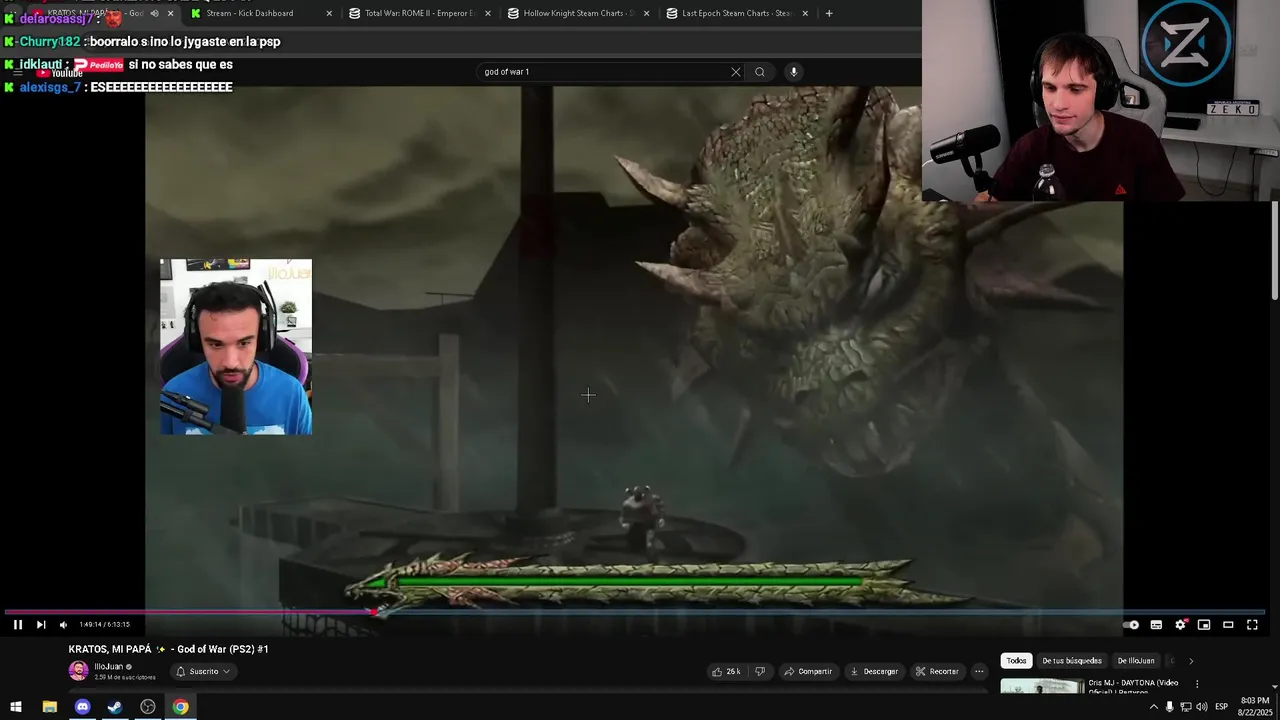Screen dimensions: 1280x720
Task: Open the taskbar clock 8:03 PM
Action: pyautogui.click(x=1254, y=707)
